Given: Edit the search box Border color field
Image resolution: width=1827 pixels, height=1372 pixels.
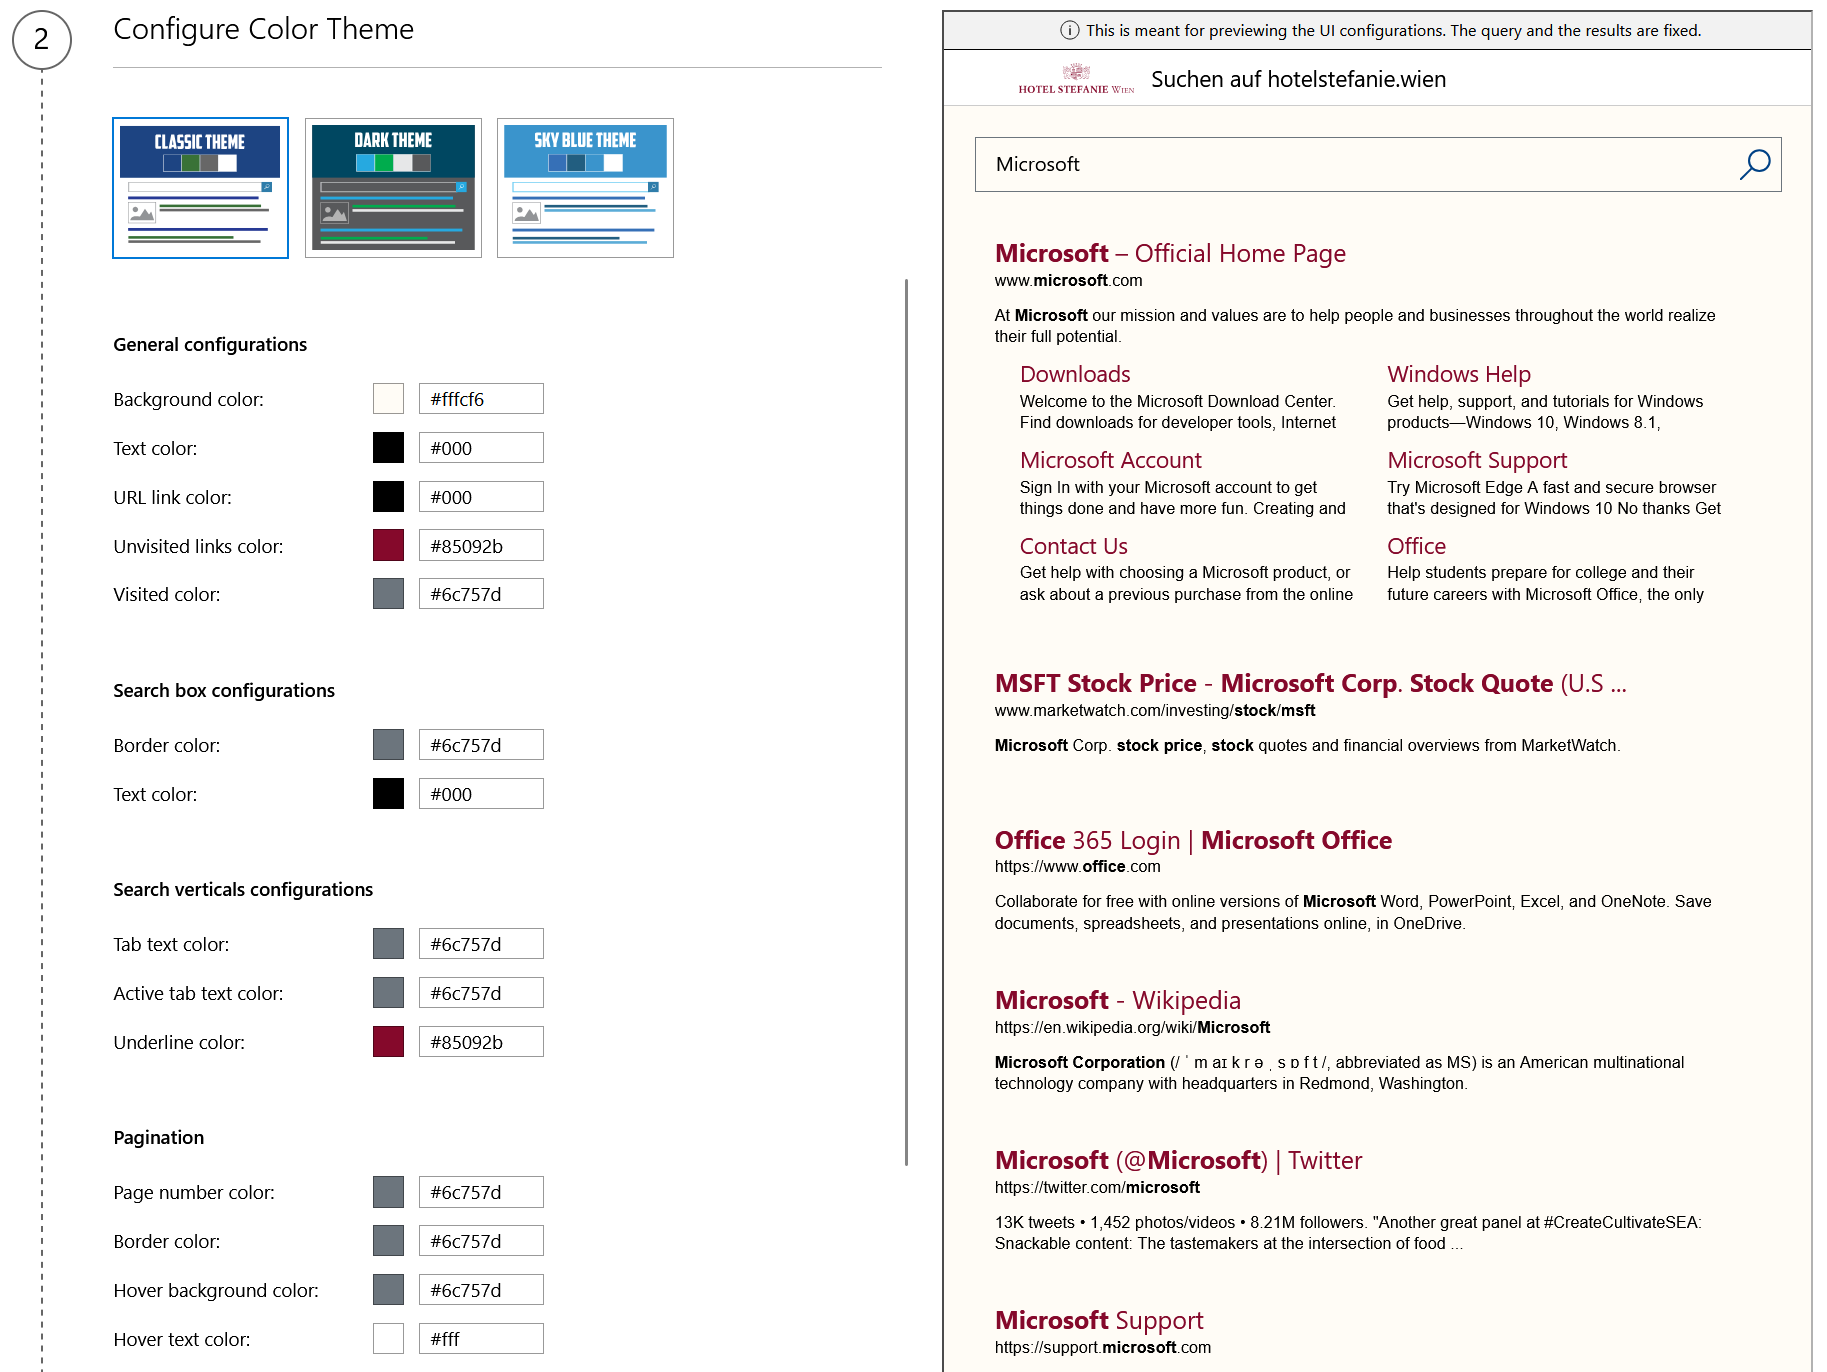Looking at the screenshot, I should point(481,745).
